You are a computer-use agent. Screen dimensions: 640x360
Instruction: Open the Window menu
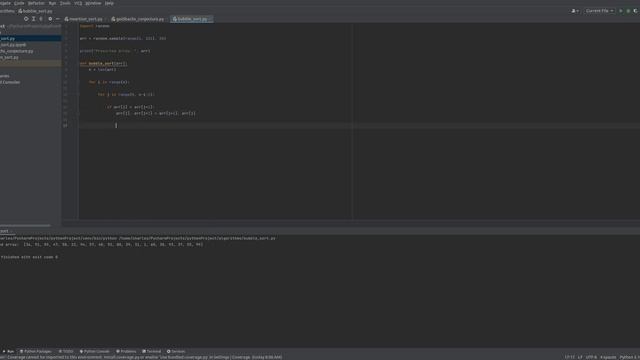(93, 3)
